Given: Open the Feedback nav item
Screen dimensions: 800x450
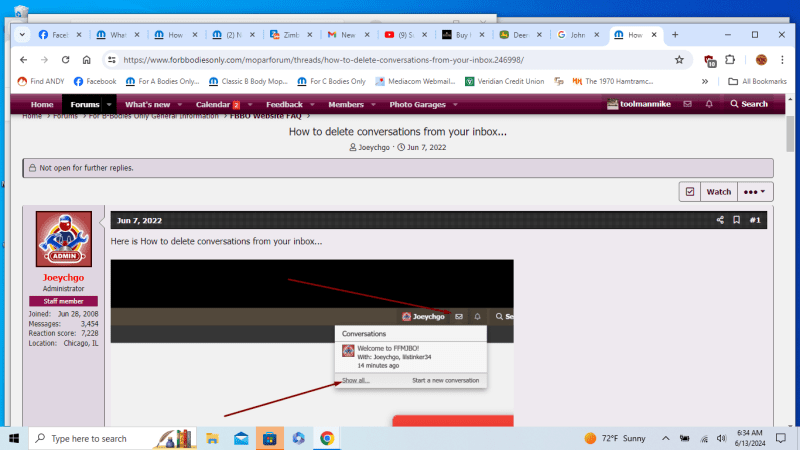Looking at the screenshot, I should 284,105.
